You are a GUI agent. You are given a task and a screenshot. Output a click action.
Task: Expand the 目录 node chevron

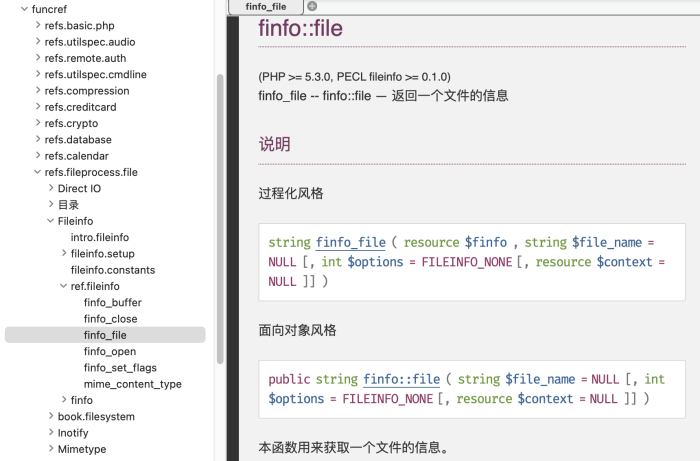[51, 204]
